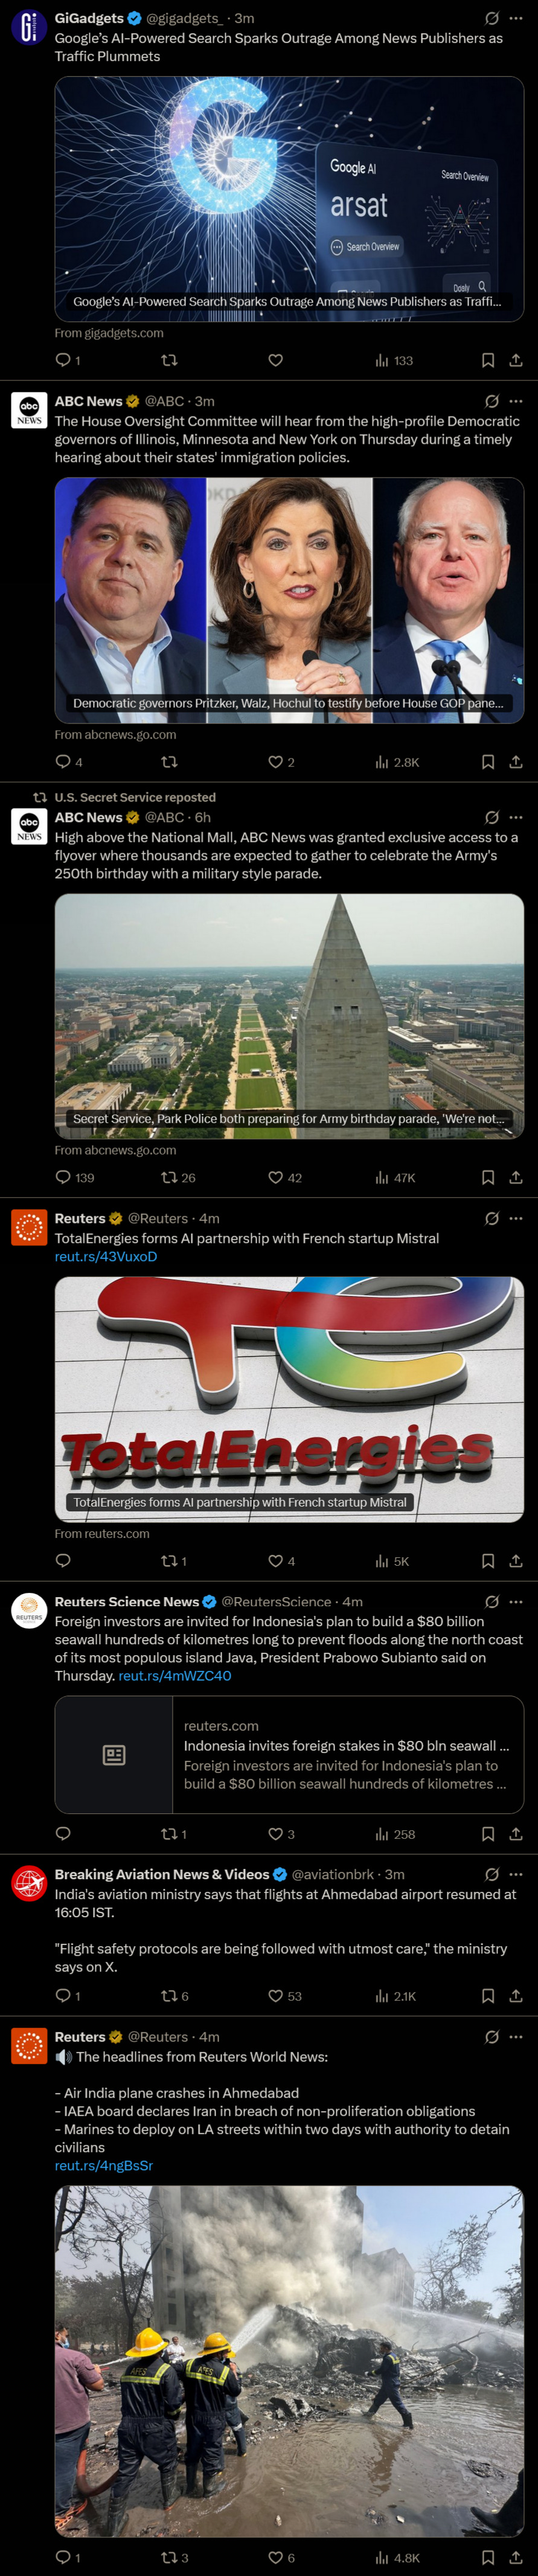The height and width of the screenshot is (2576, 538).
Task: Open reut.rs/4mWZC40 seawall article link
Action: pos(175,1675)
